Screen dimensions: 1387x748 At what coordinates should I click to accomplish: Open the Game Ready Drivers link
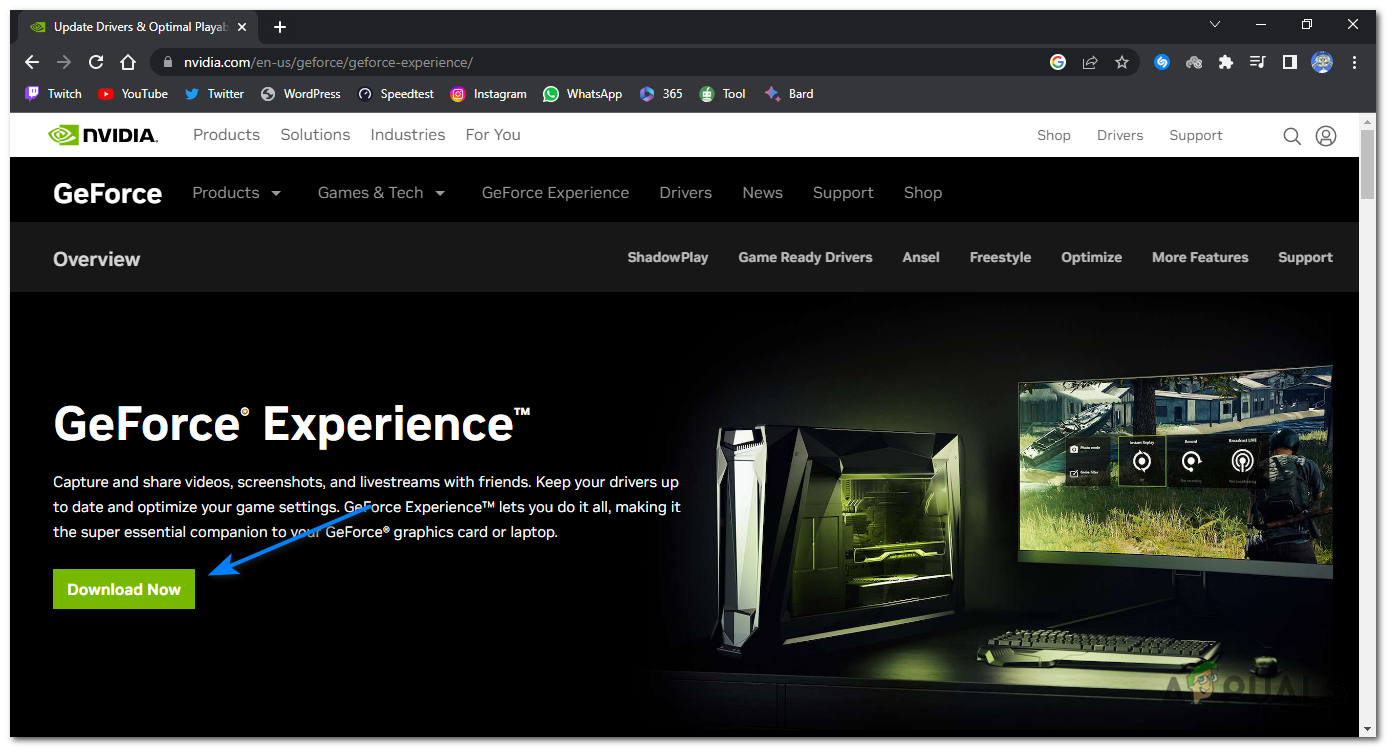coord(805,257)
